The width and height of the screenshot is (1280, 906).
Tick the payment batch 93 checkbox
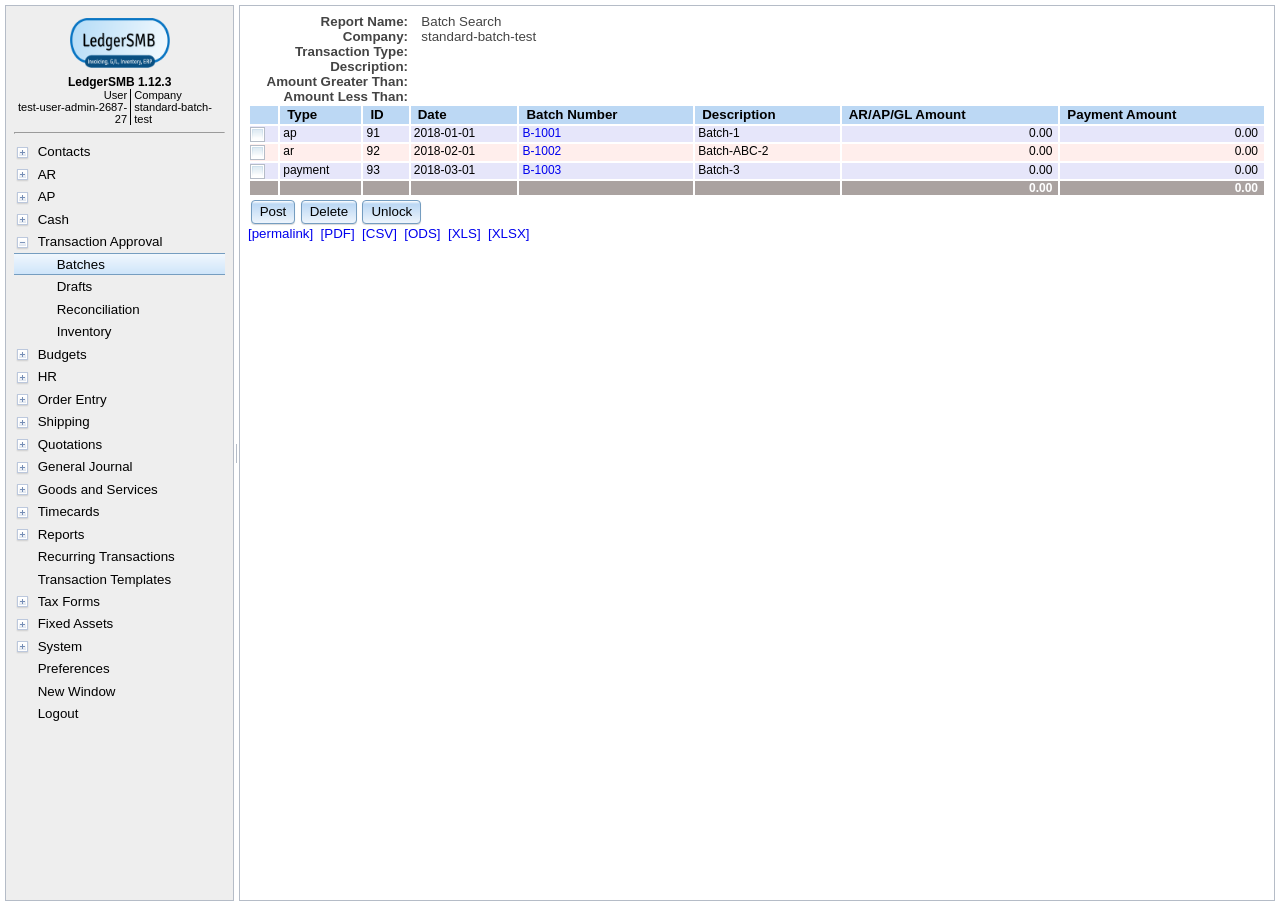[258, 171]
